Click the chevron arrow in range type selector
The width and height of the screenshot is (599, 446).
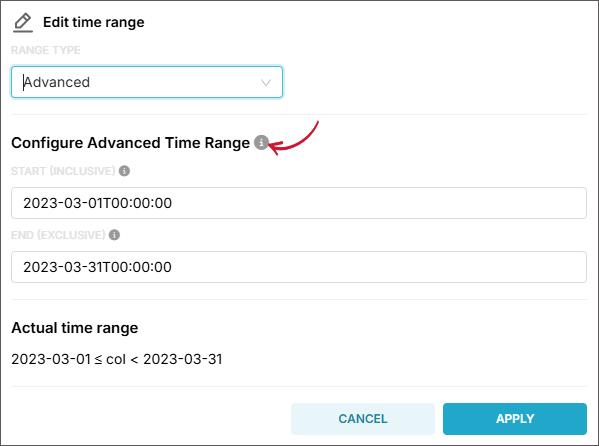[266, 83]
